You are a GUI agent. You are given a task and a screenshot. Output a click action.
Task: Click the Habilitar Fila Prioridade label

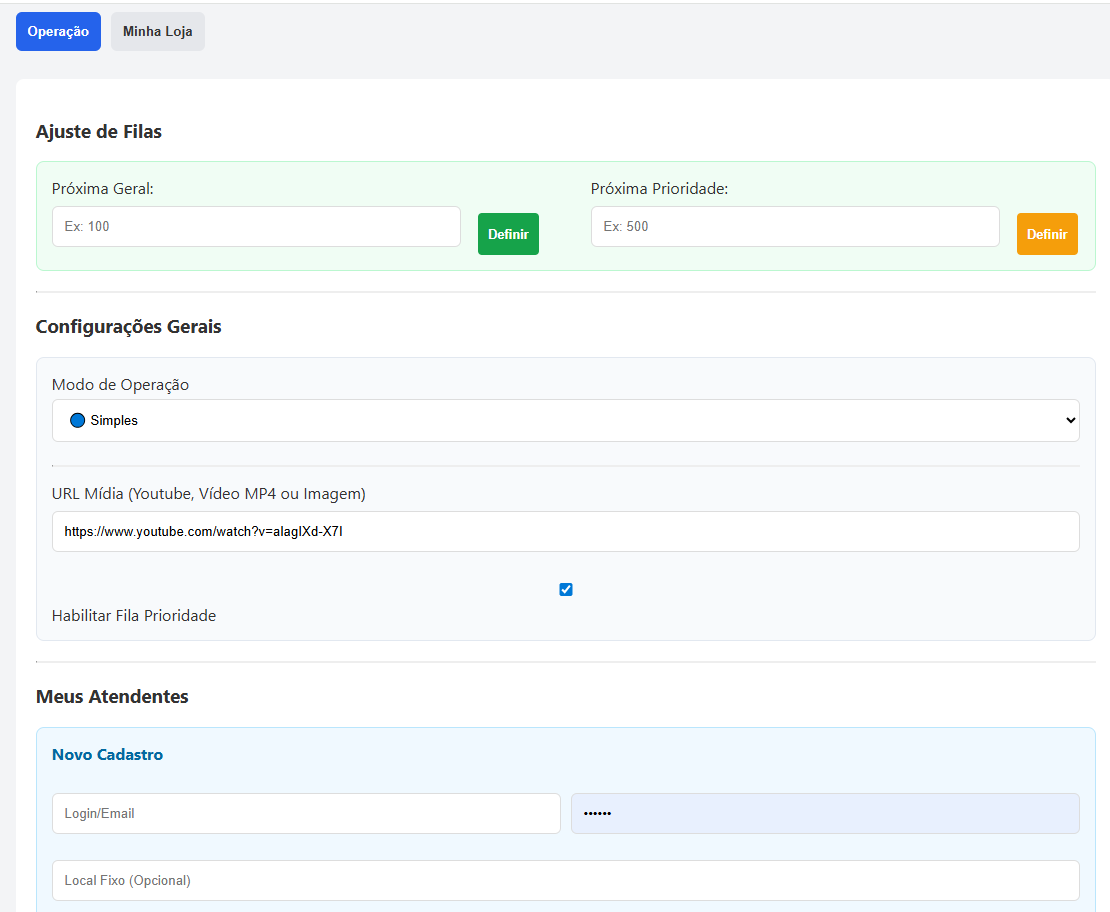coord(134,616)
